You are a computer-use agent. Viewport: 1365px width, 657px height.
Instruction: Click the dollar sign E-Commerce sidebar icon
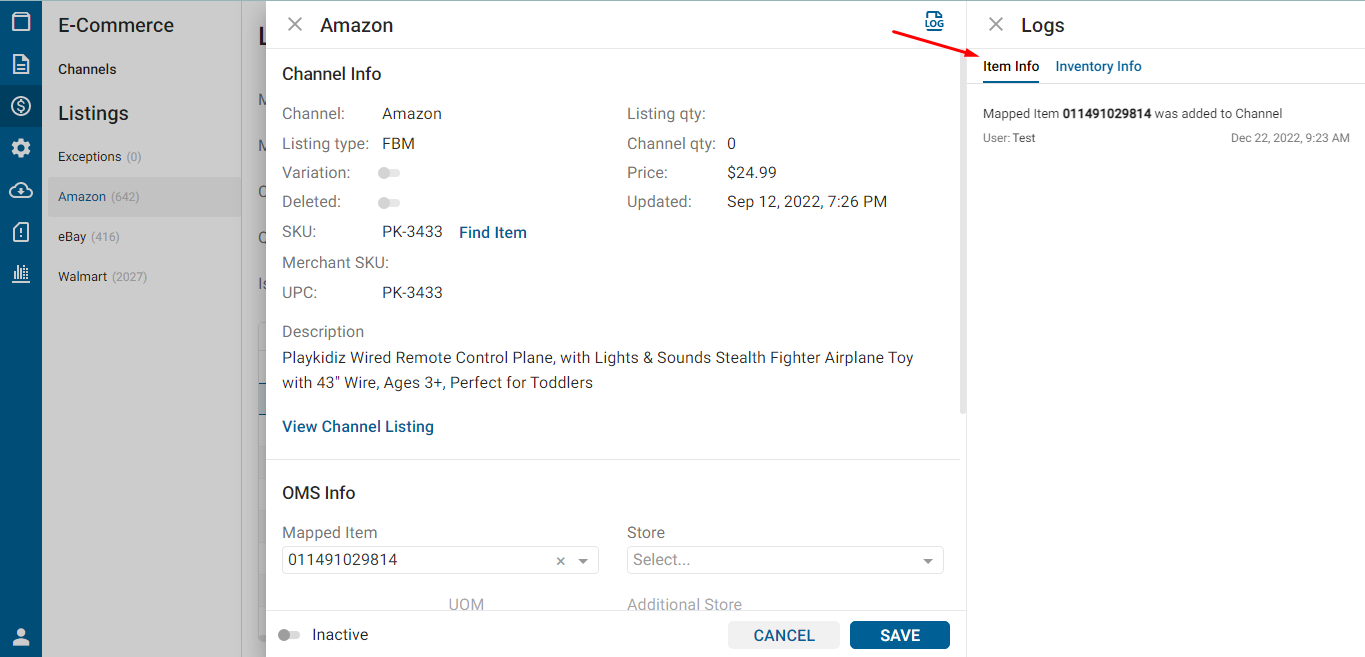point(21,106)
